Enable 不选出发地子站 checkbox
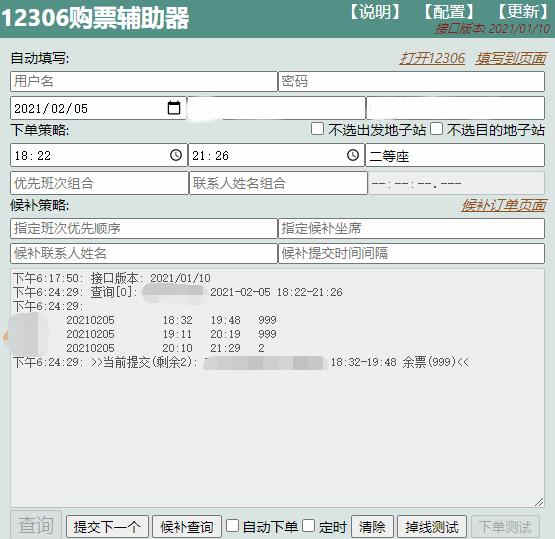The height and width of the screenshot is (539, 555). point(317,129)
